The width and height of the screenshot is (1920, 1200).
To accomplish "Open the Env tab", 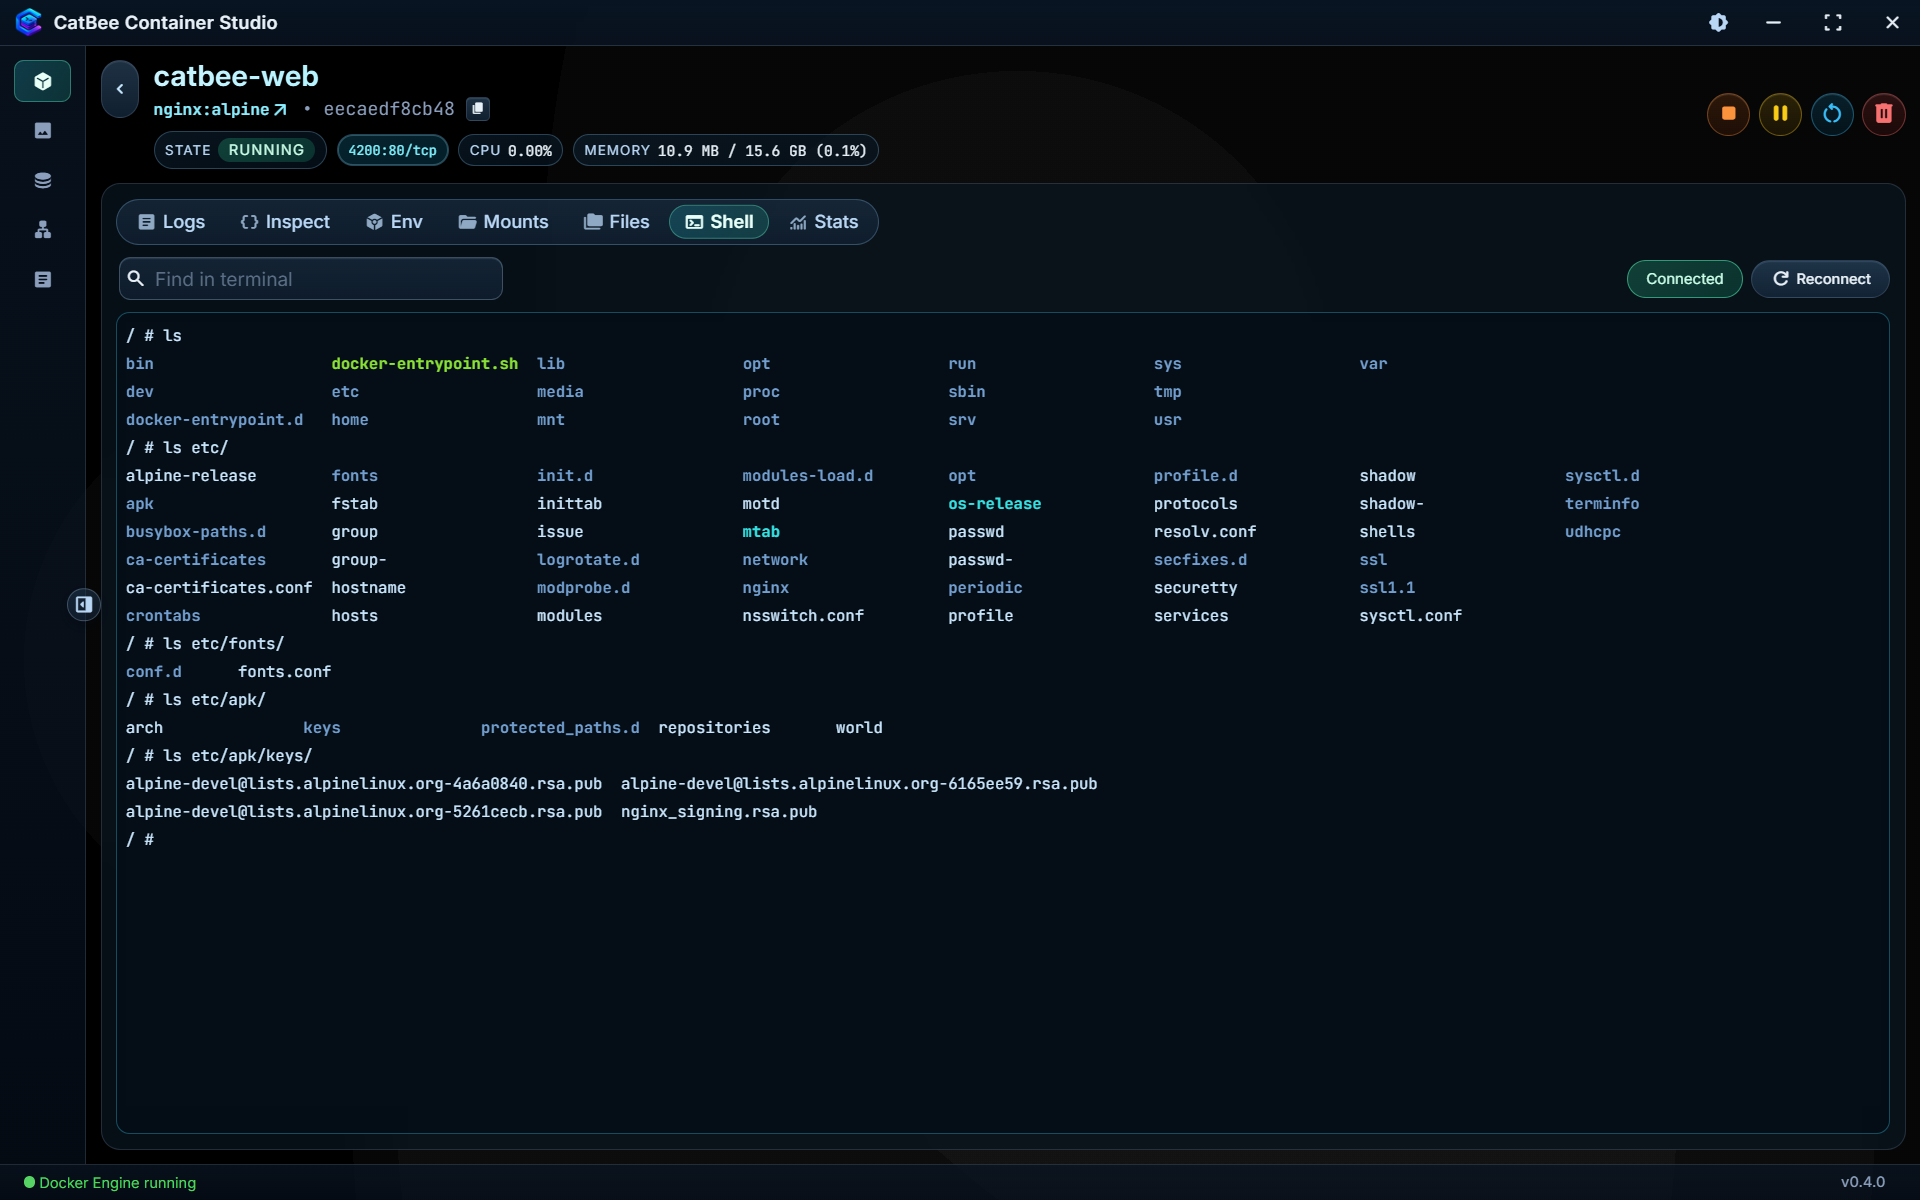I will tap(394, 222).
